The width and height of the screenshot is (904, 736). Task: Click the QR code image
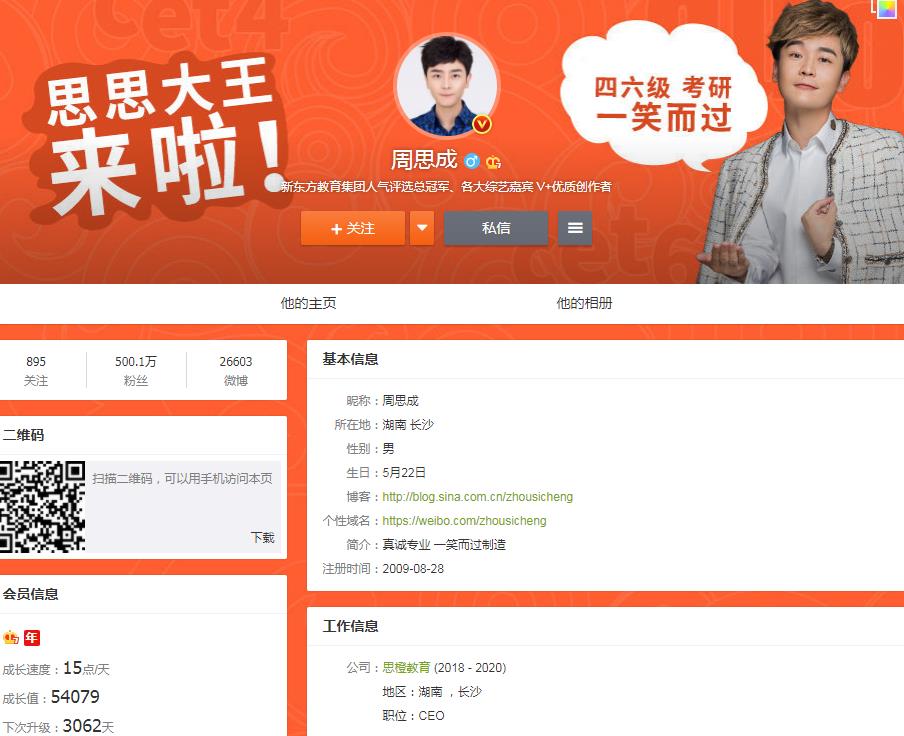43,506
